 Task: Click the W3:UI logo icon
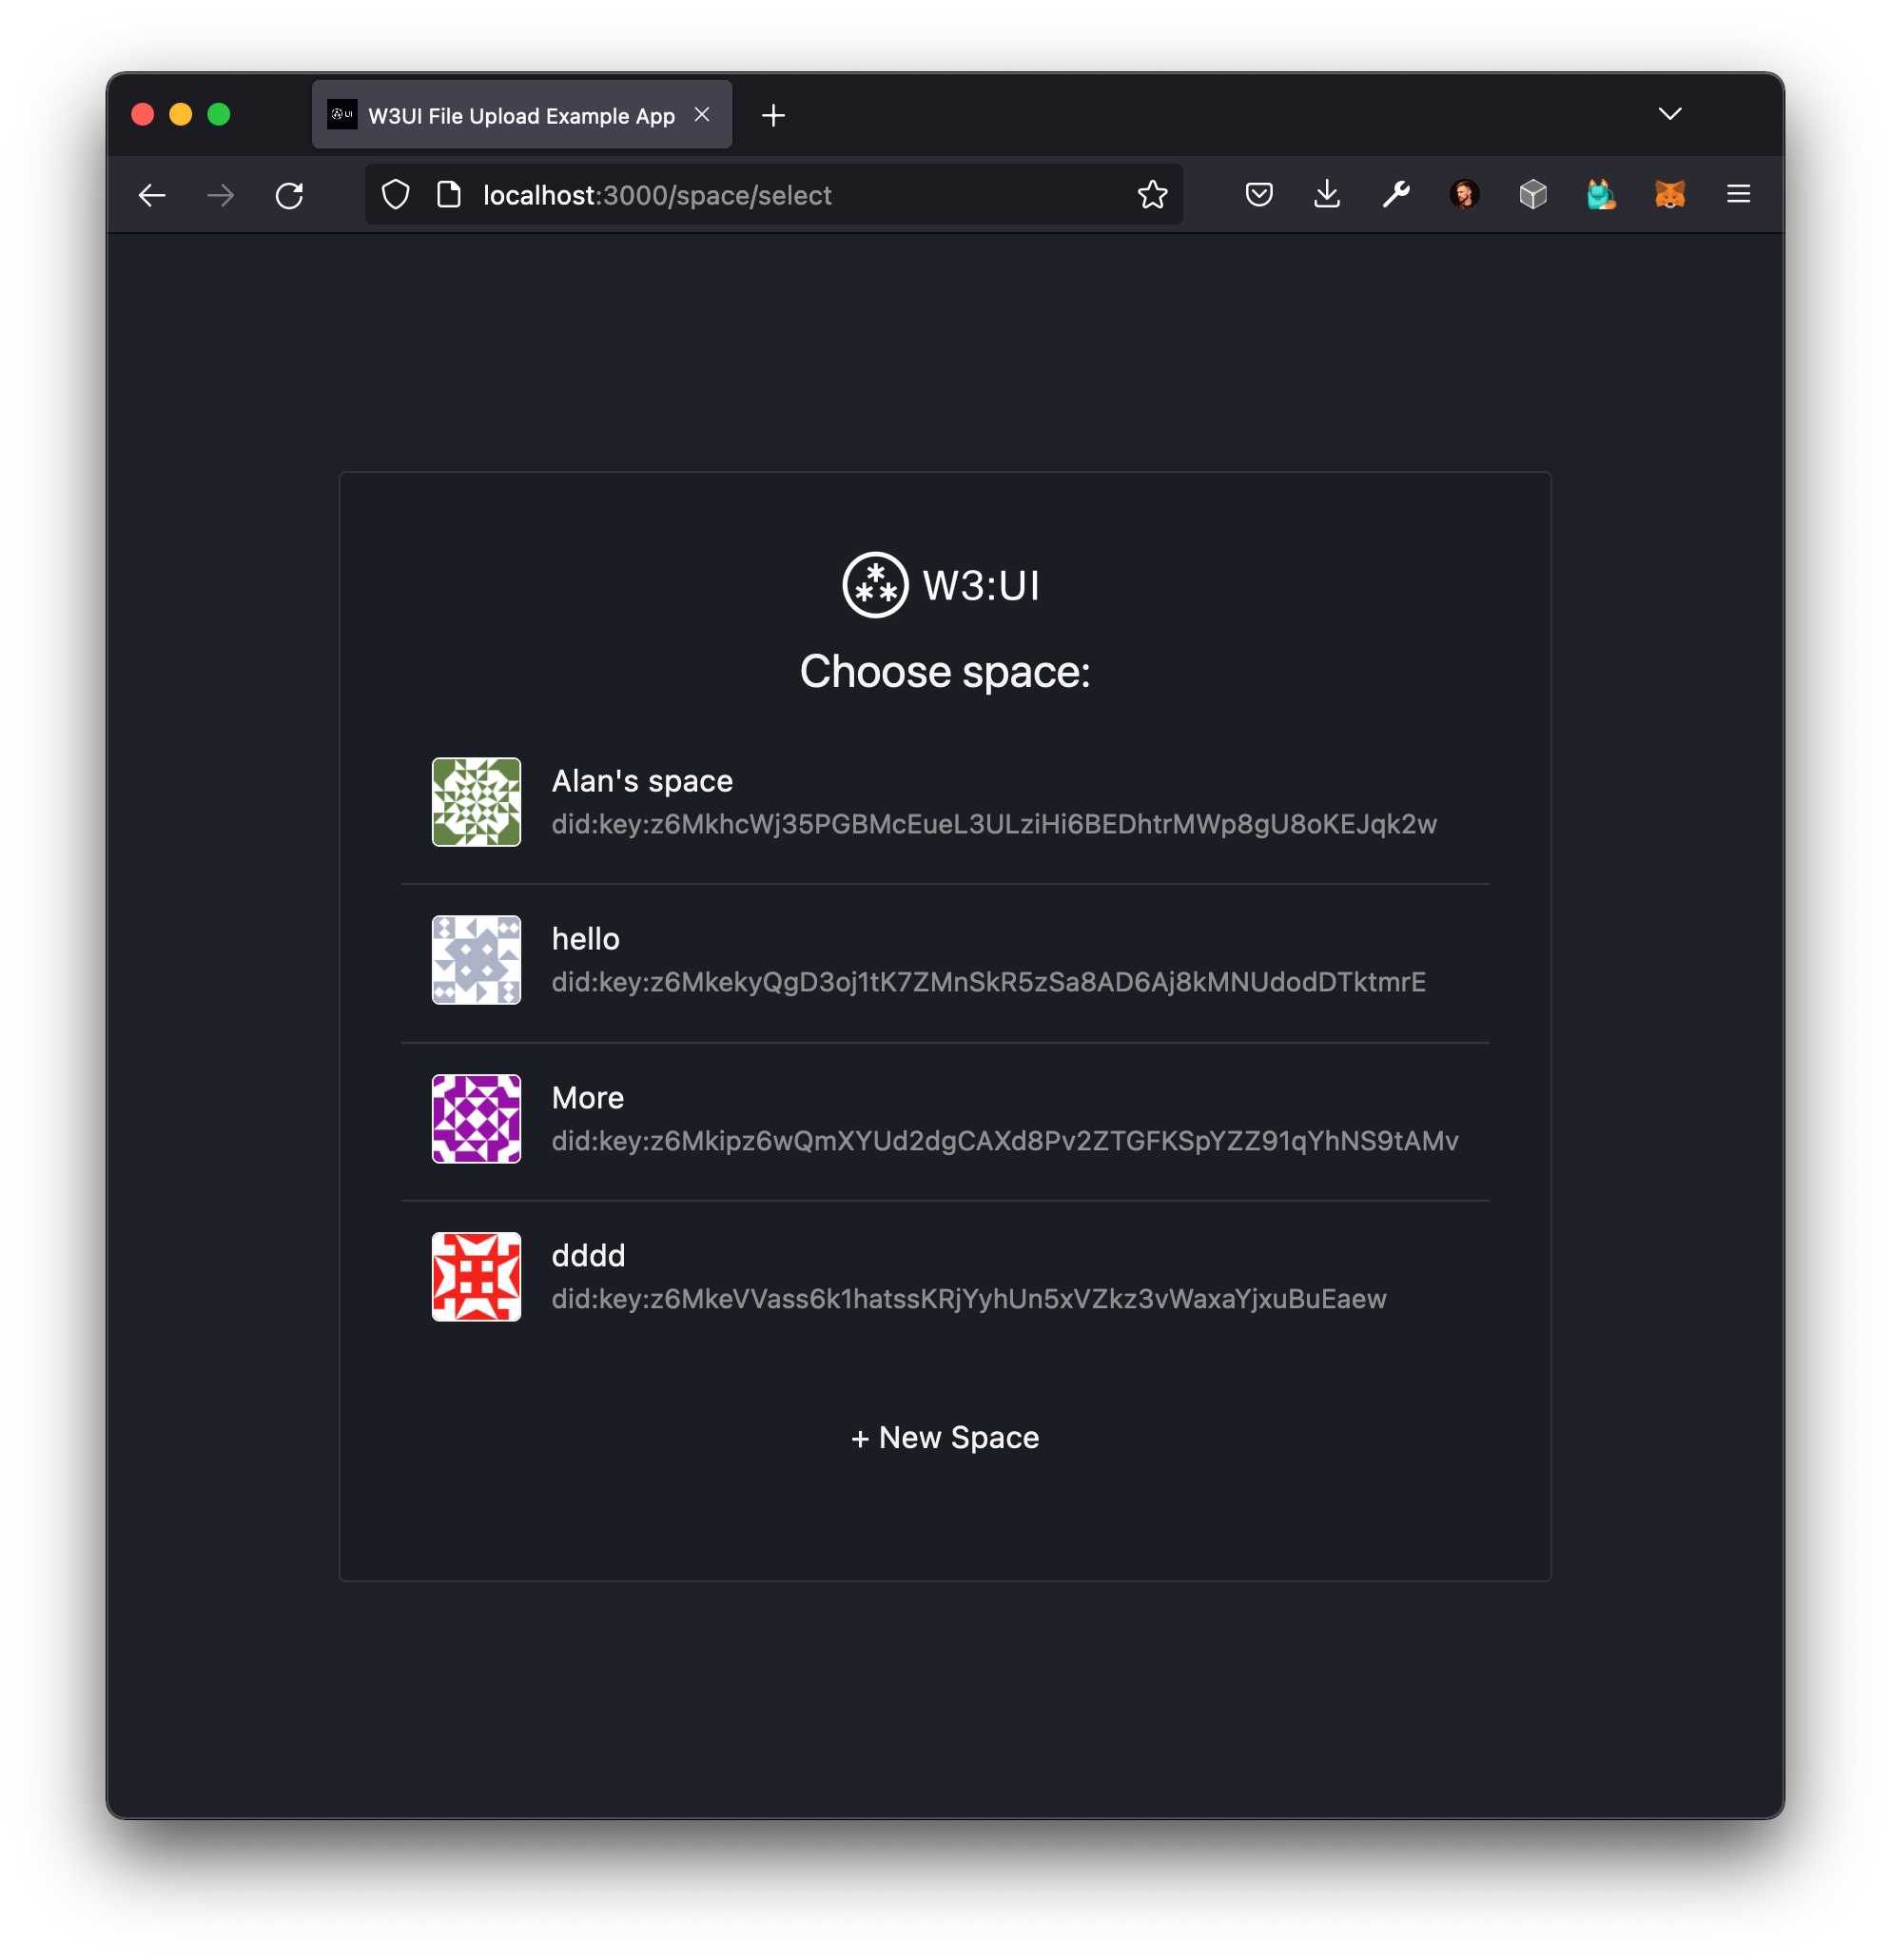875,585
